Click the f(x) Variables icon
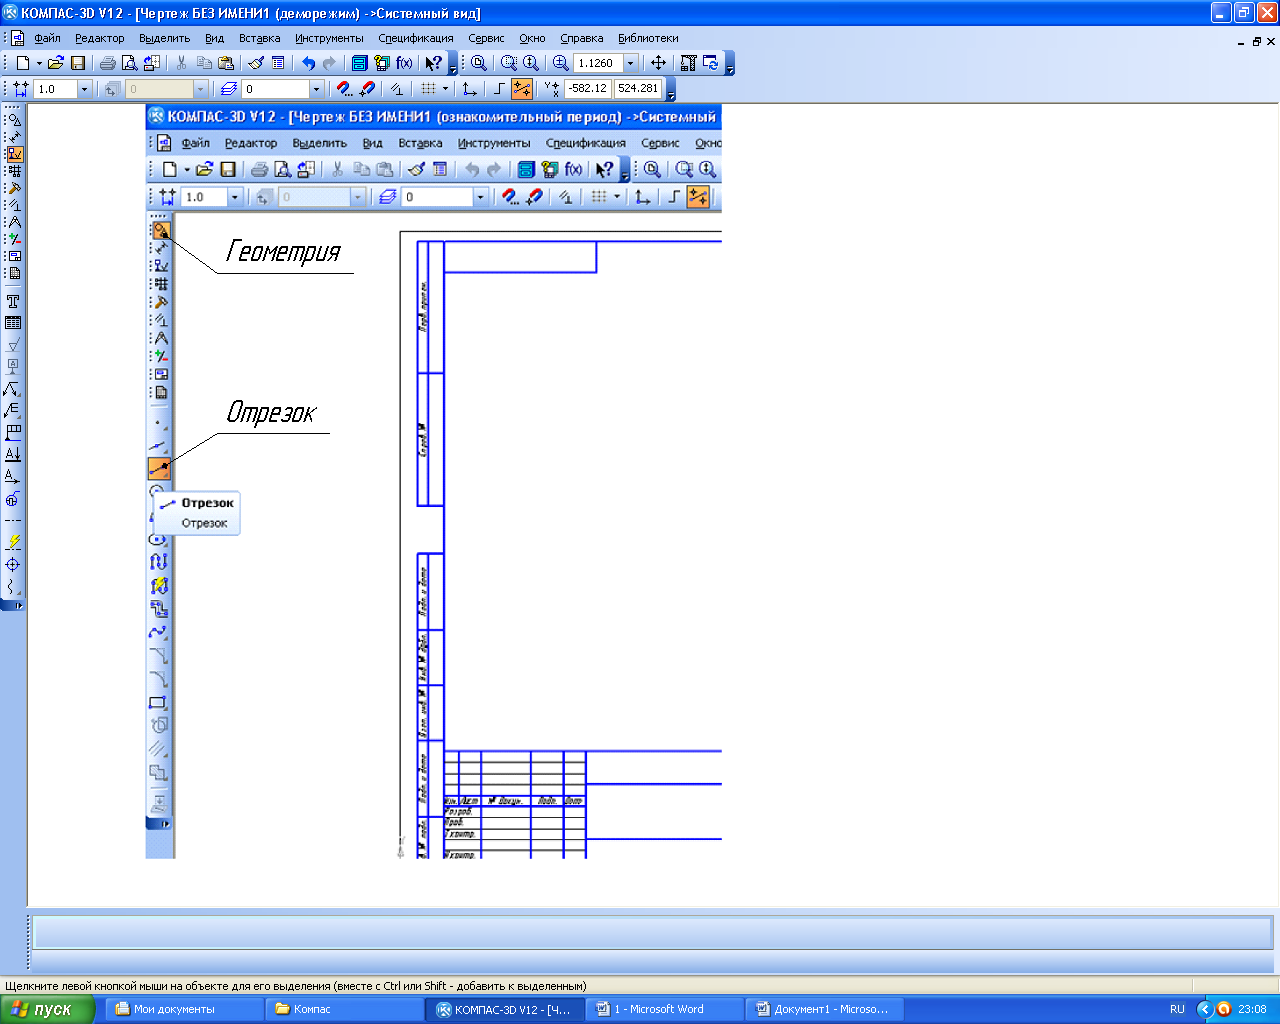This screenshot has width=1280, height=1024. [x=404, y=63]
